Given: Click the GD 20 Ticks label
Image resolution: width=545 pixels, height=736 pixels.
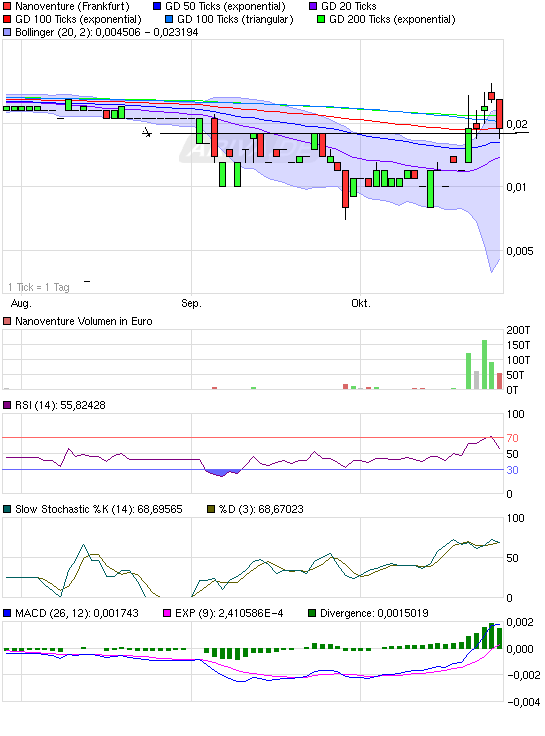Looking at the screenshot, I should [349, 7].
